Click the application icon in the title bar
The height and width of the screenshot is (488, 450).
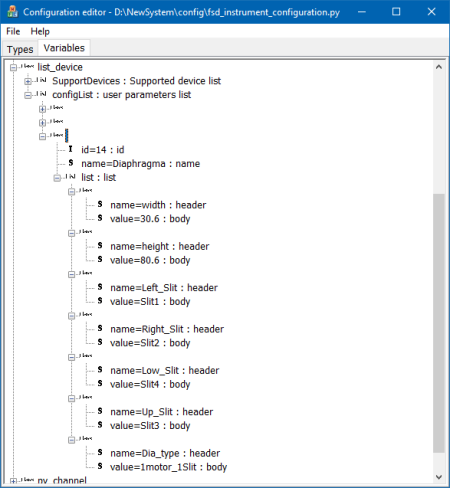pos(12,12)
